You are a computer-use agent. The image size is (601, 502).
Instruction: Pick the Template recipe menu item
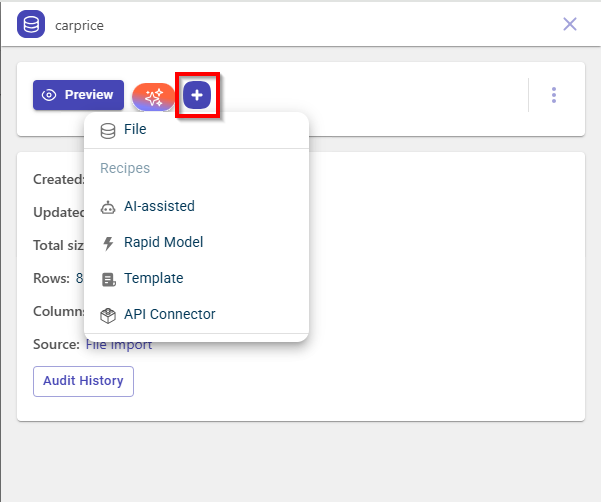click(x=153, y=279)
